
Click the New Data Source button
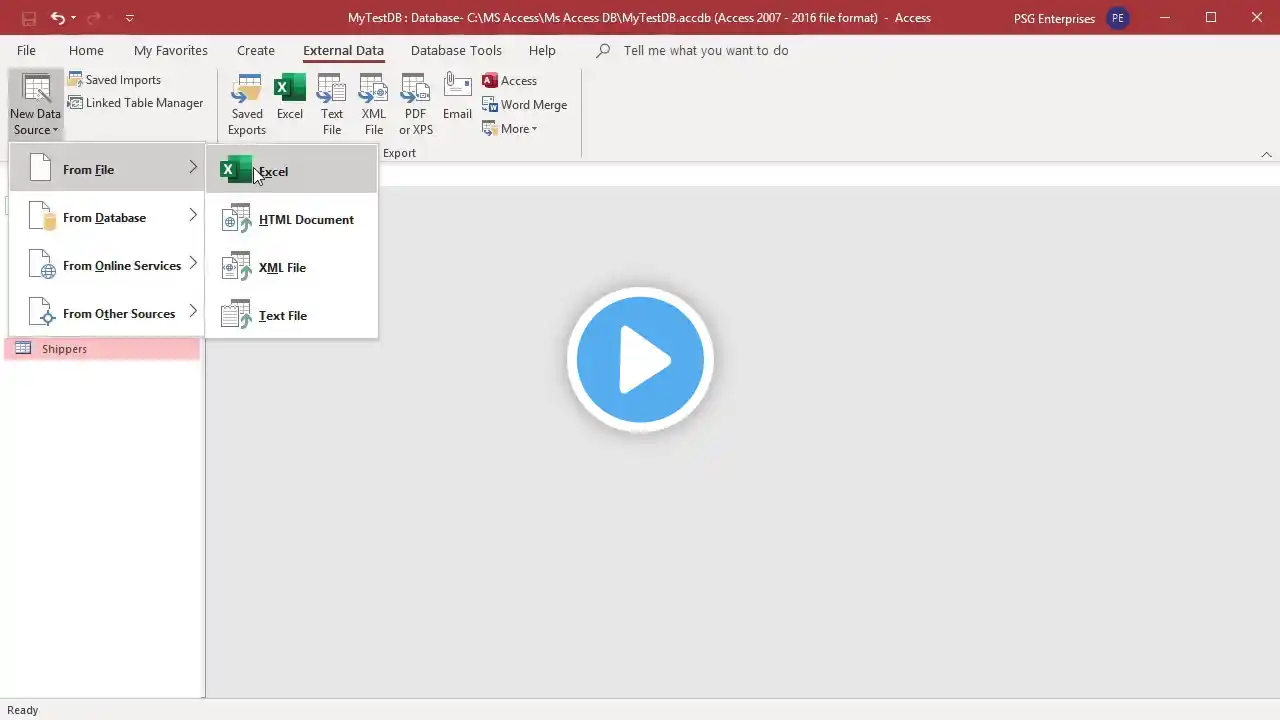[36, 105]
